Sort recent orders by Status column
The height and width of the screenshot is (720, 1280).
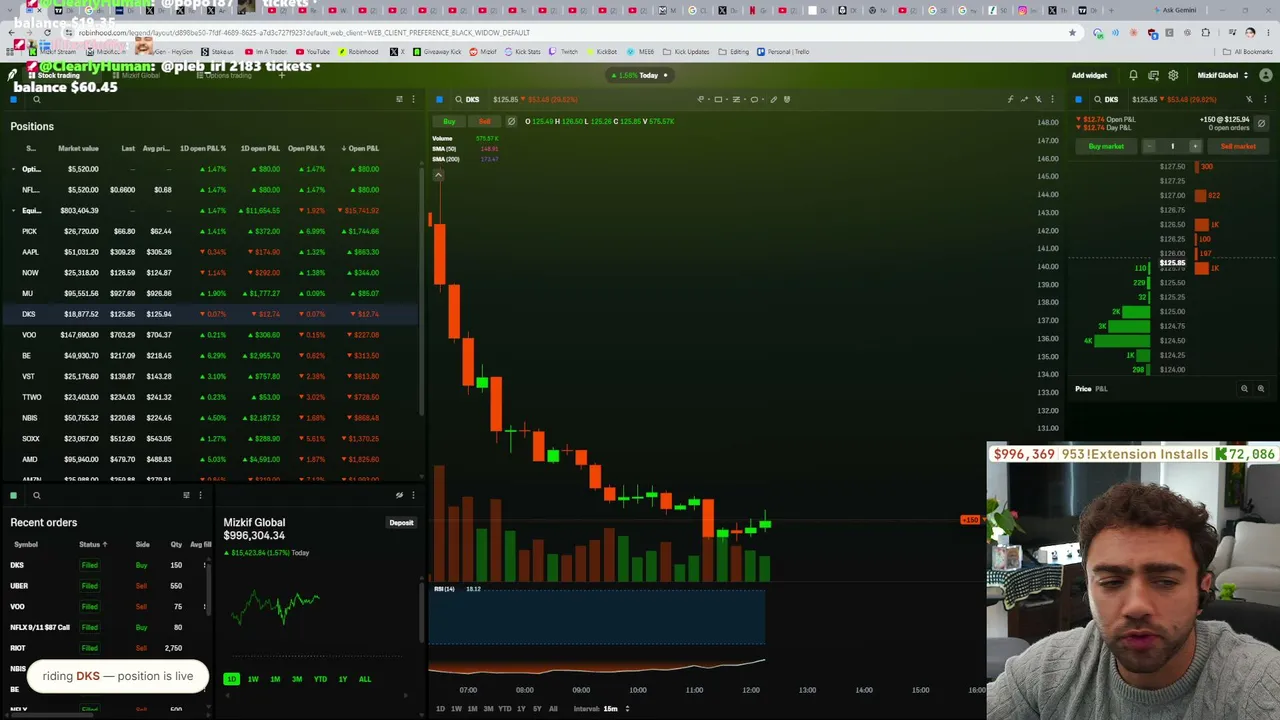click(93, 544)
